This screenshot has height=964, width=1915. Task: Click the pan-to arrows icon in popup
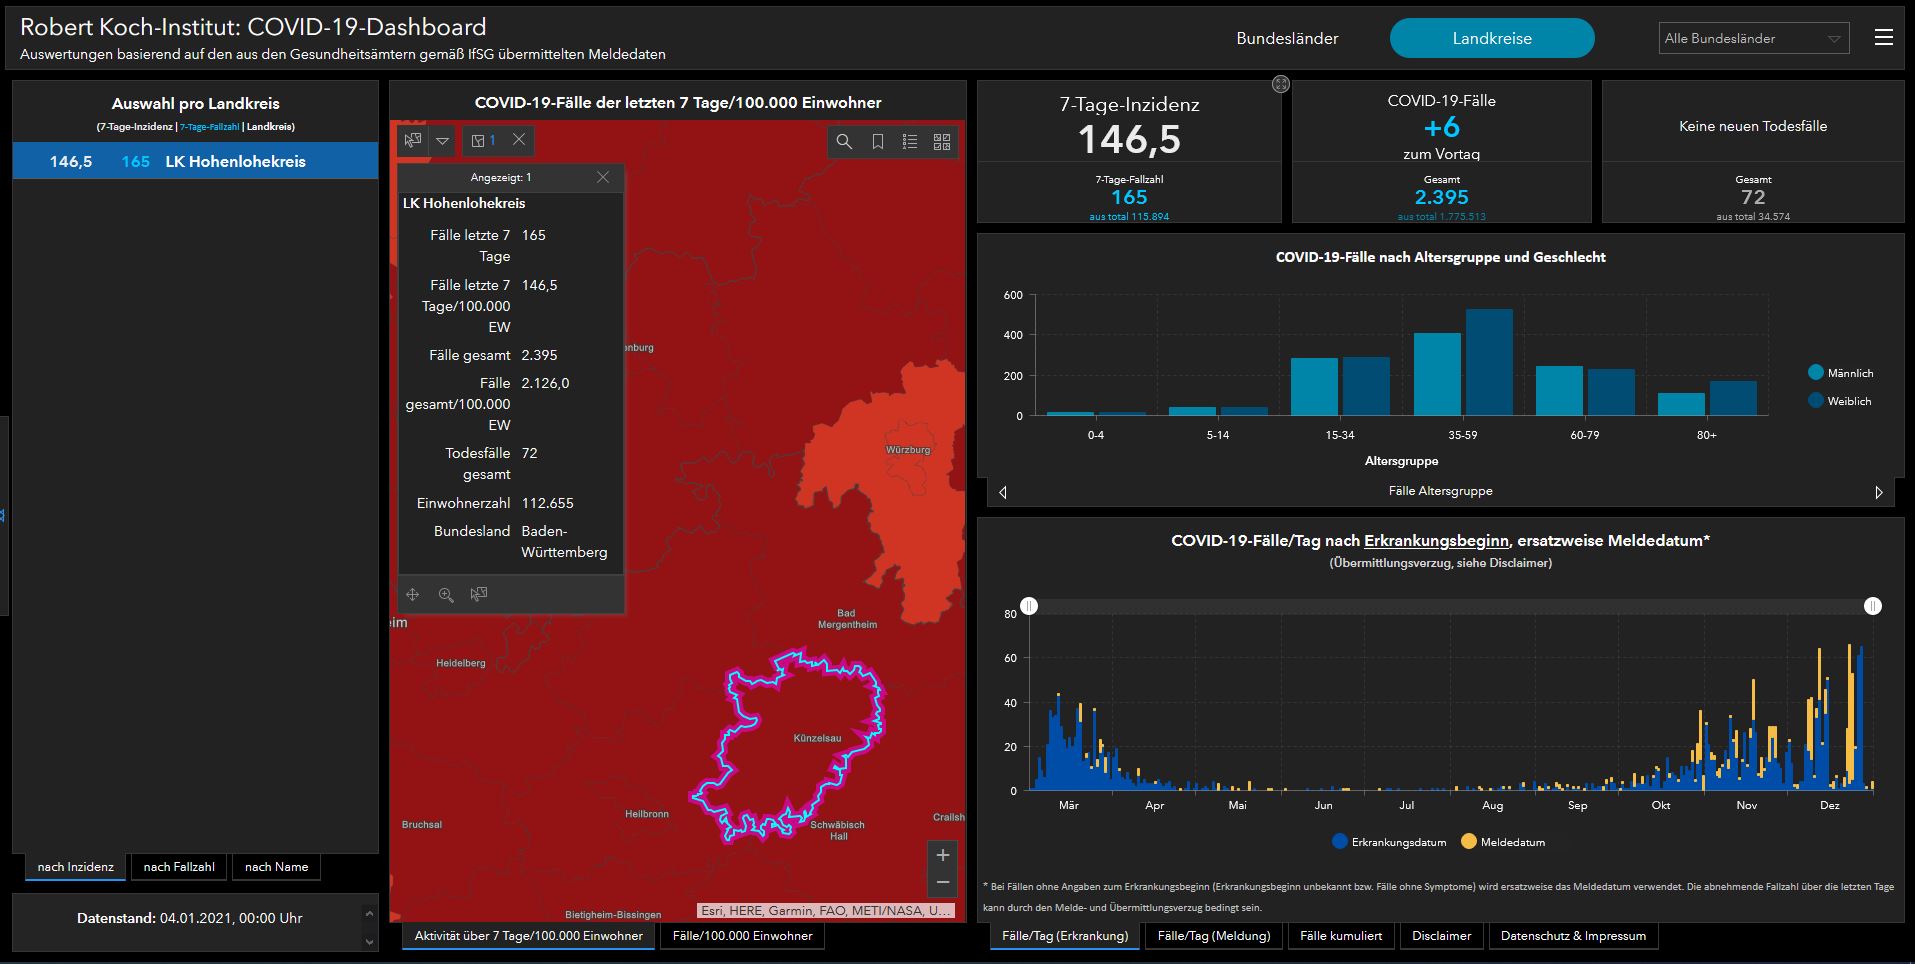point(413,595)
